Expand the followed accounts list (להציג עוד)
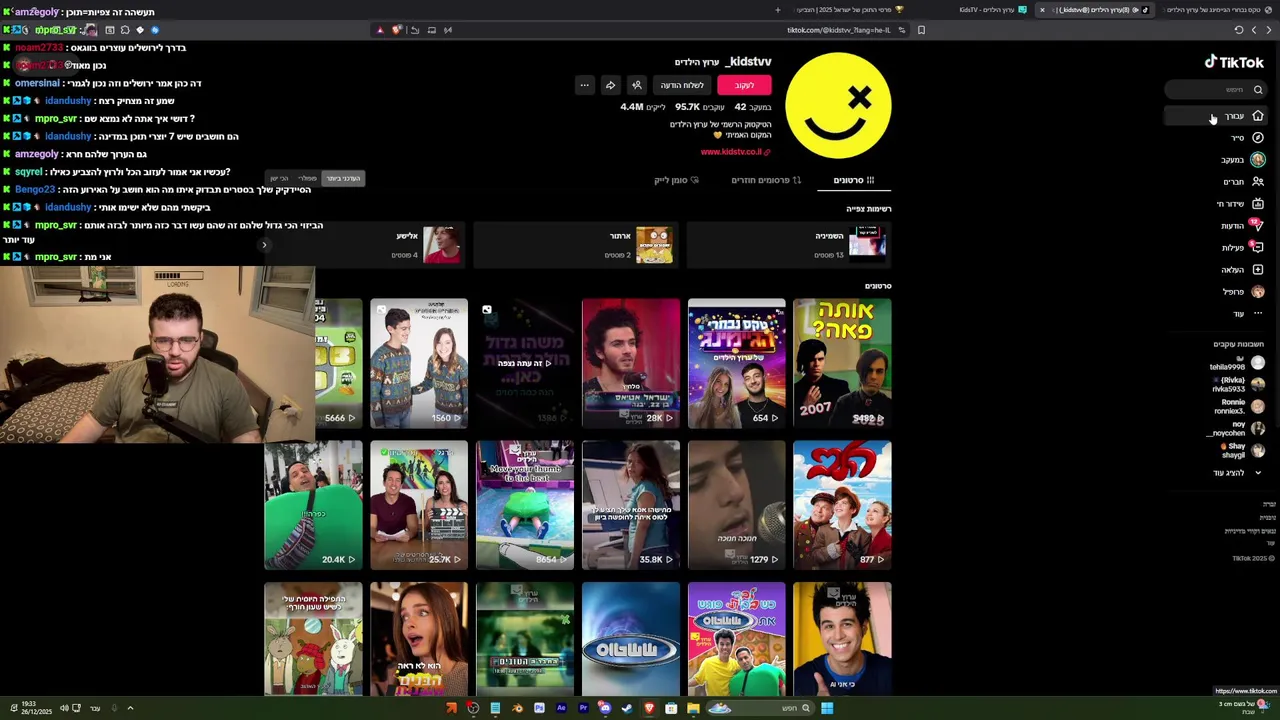The width and height of the screenshot is (1280, 720). coord(1236,473)
